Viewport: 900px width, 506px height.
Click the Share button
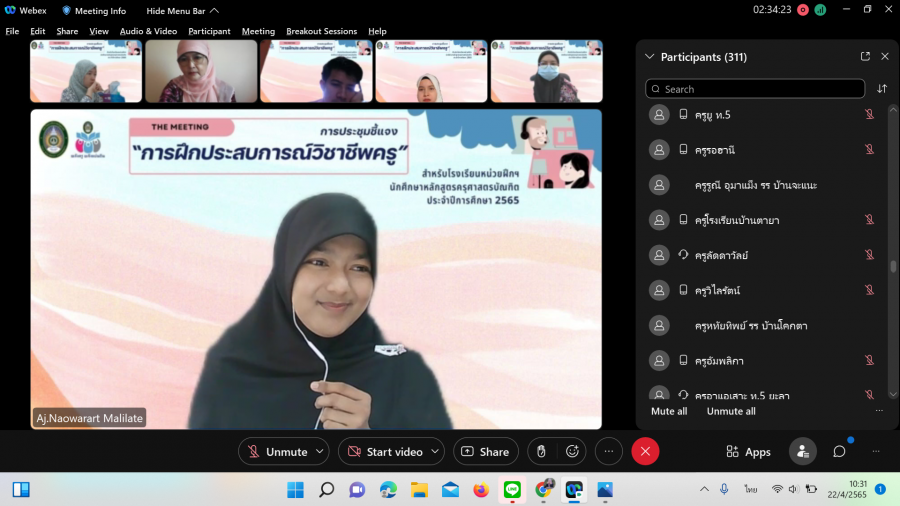tap(485, 452)
